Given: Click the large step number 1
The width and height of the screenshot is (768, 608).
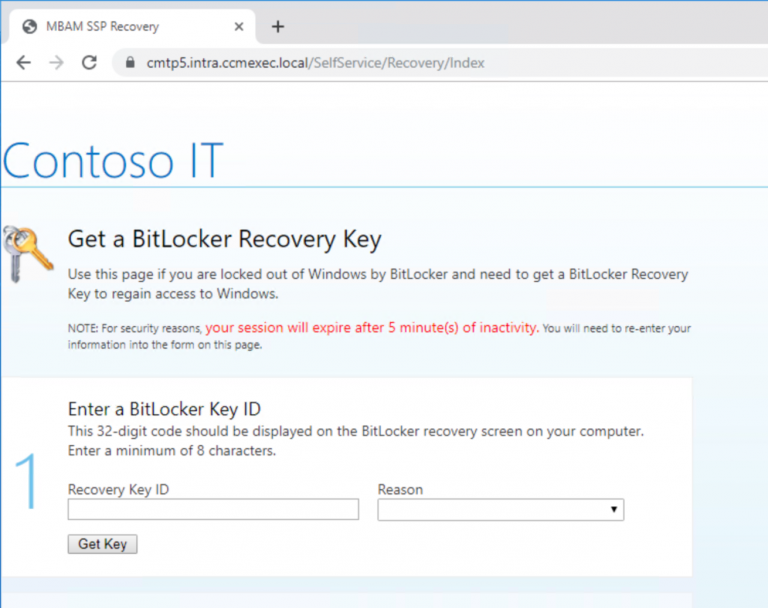Looking at the screenshot, I should click(x=27, y=482).
